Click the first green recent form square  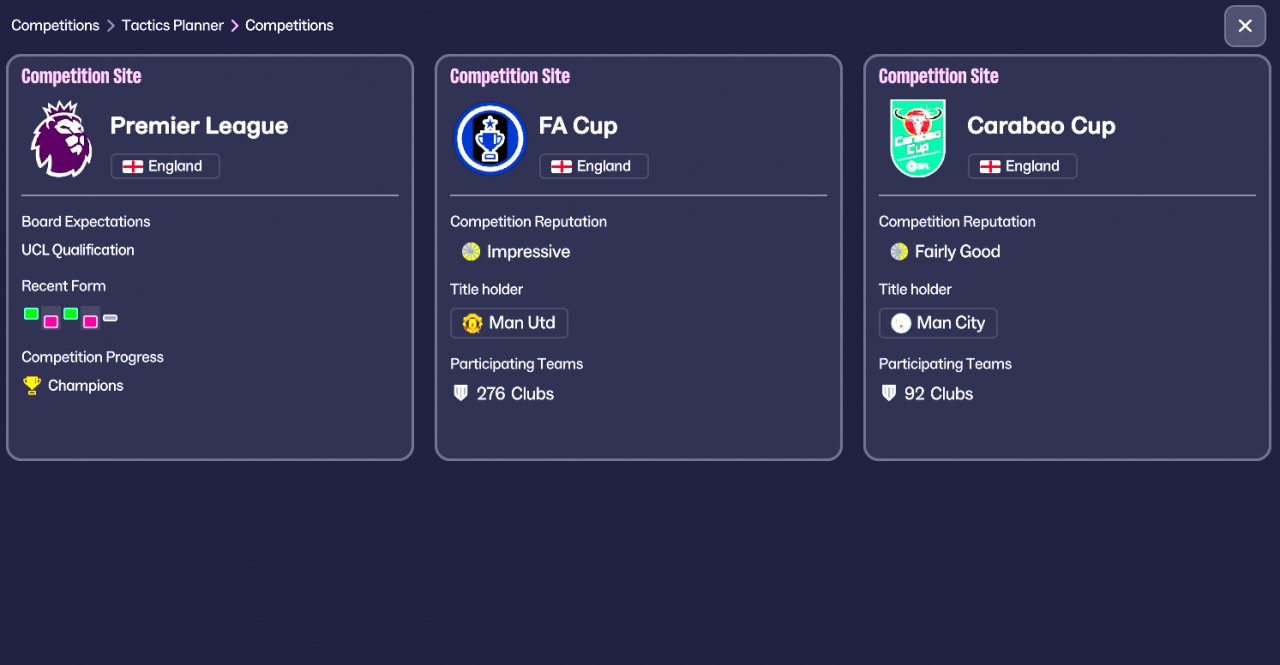(31, 314)
